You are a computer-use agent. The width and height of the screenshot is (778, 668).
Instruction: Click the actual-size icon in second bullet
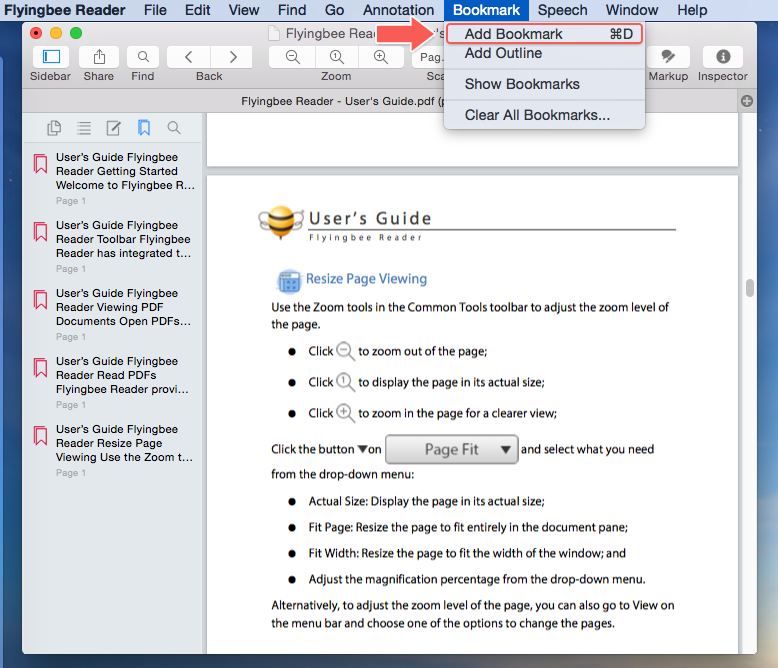point(345,382)
